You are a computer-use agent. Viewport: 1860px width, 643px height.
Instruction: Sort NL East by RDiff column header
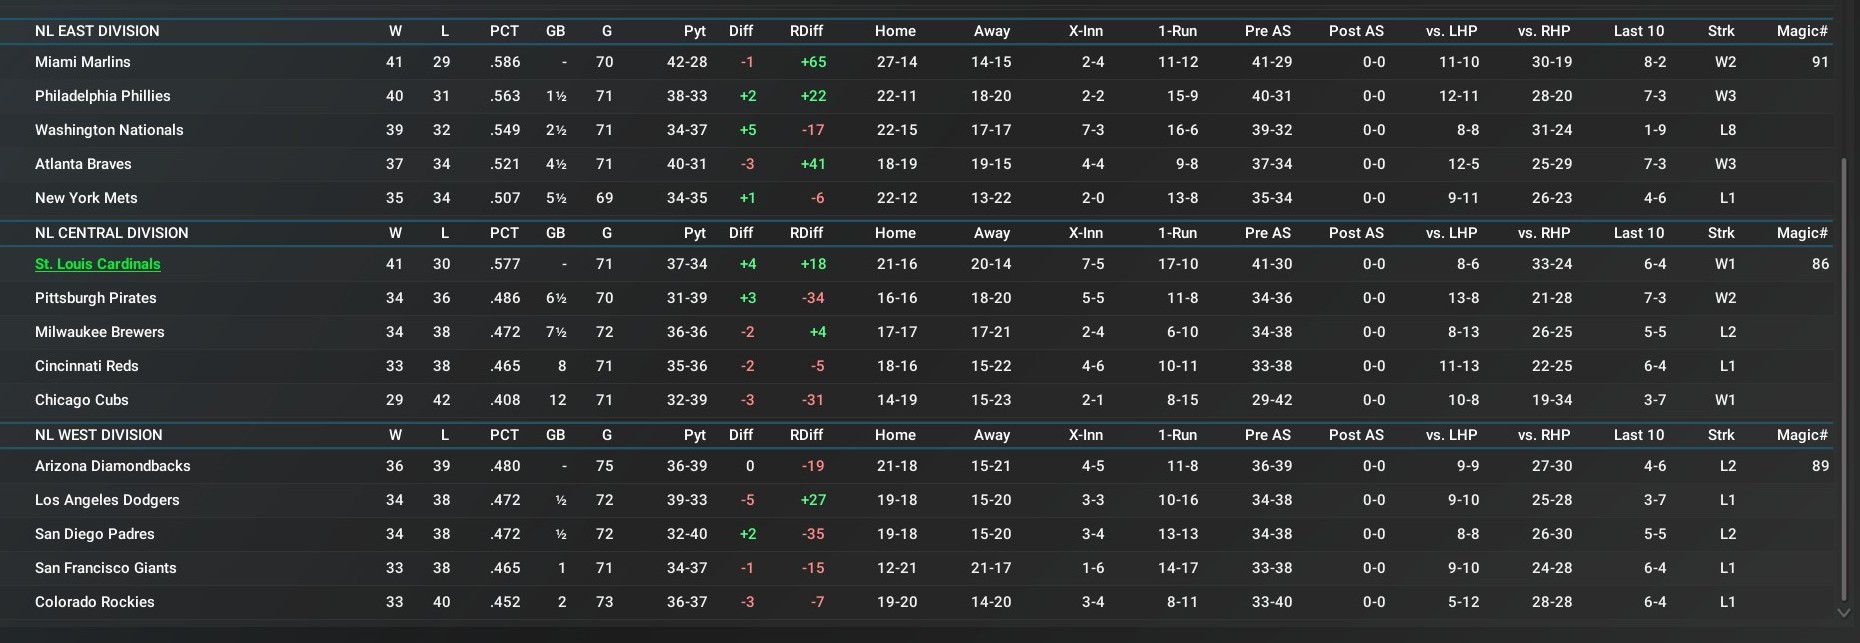tap(806, 31)
